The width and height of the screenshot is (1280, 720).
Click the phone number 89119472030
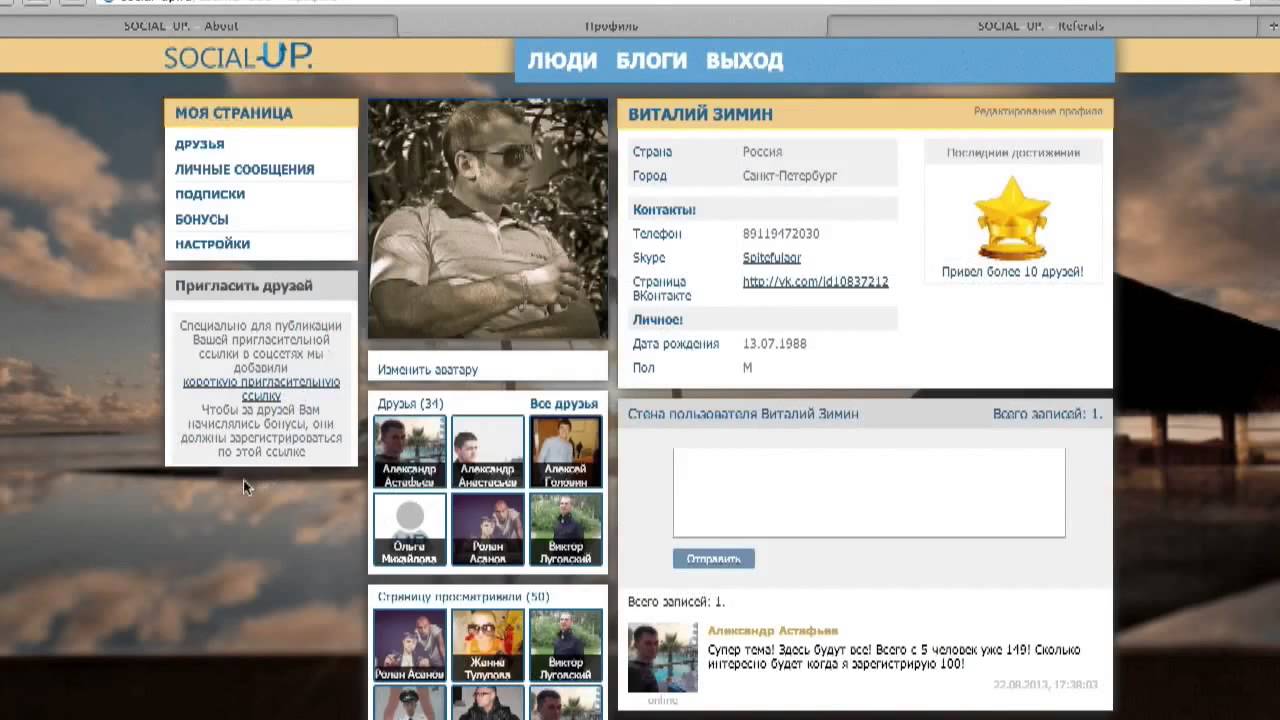(781, 234)
